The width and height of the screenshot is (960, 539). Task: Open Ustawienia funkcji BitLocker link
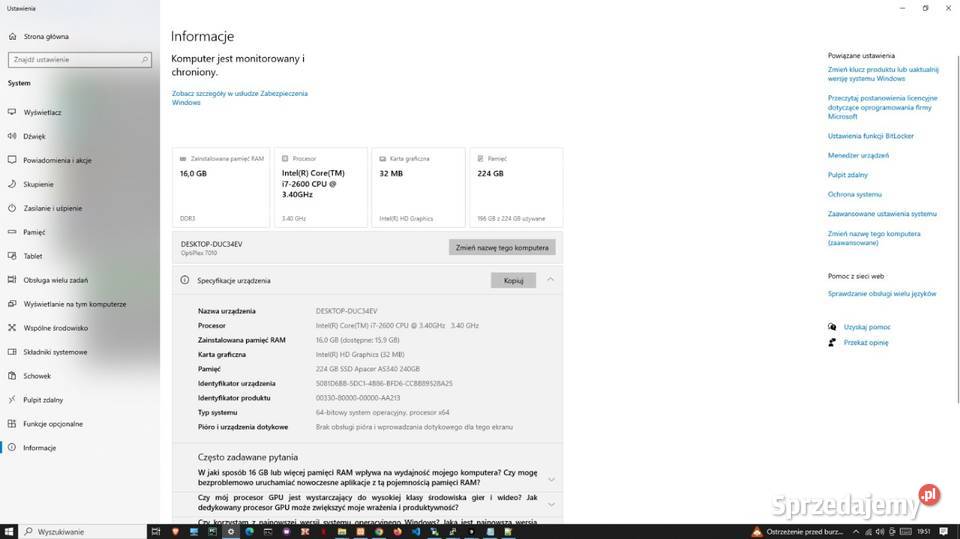(x=871, y=136)
